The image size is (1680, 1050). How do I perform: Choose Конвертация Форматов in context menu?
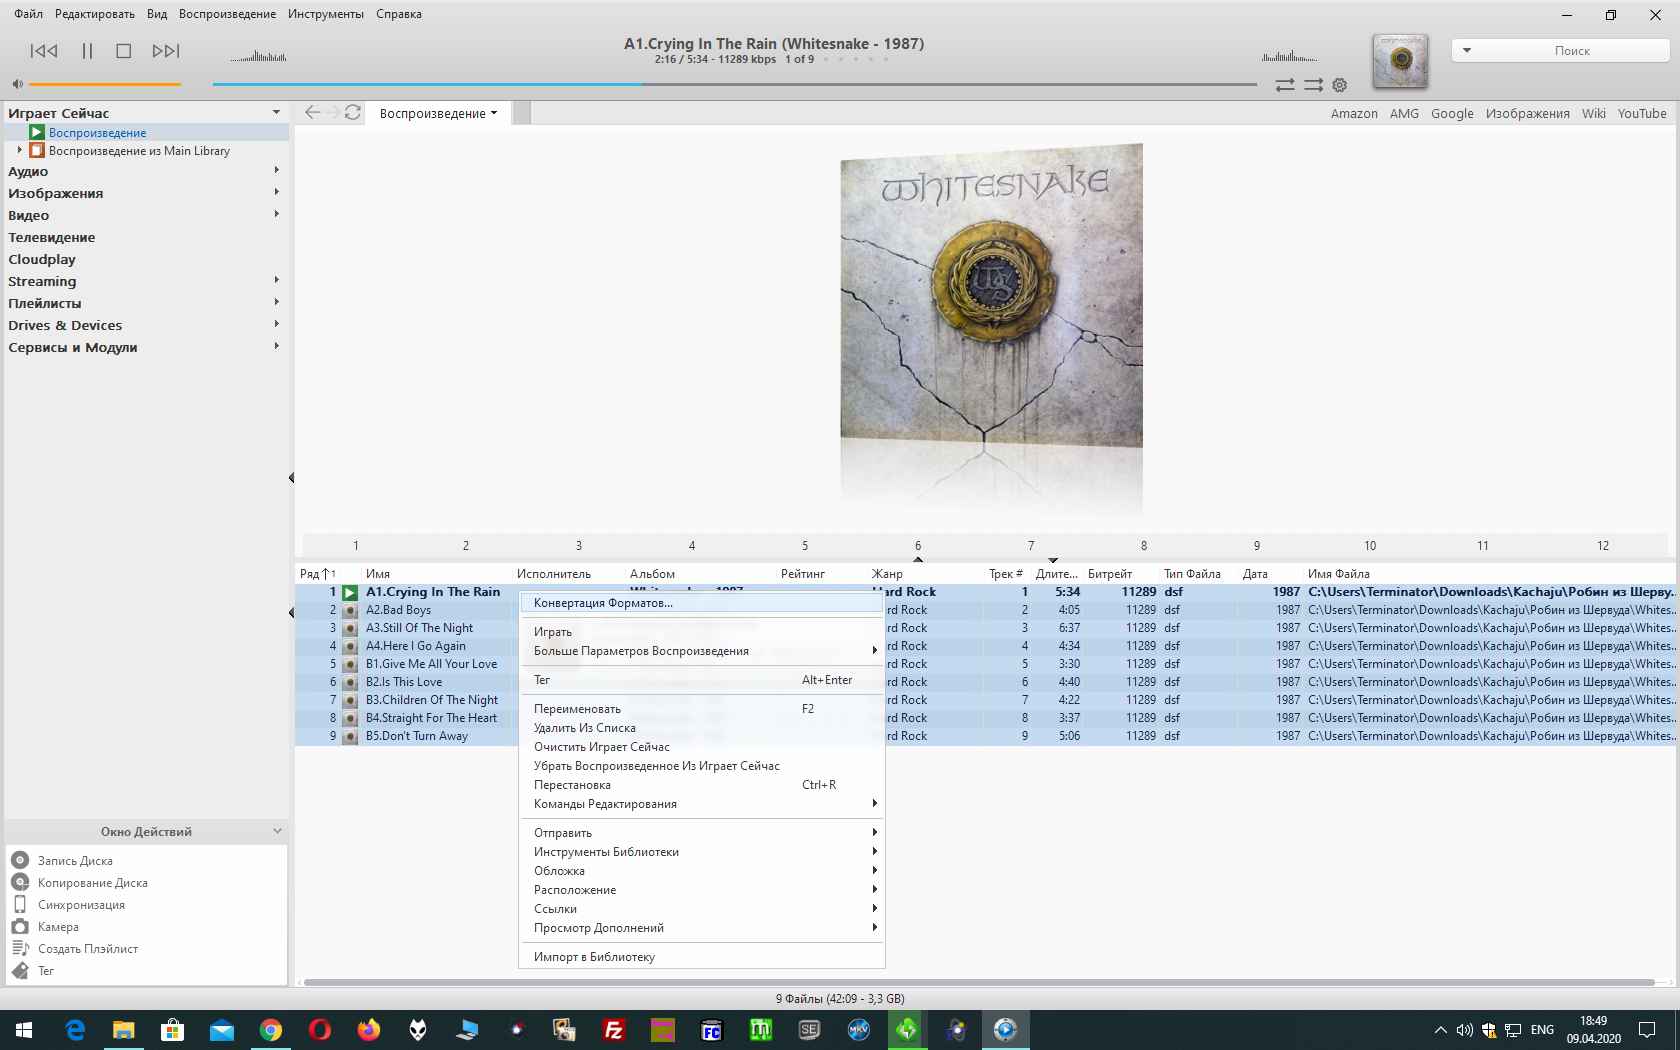701,603
